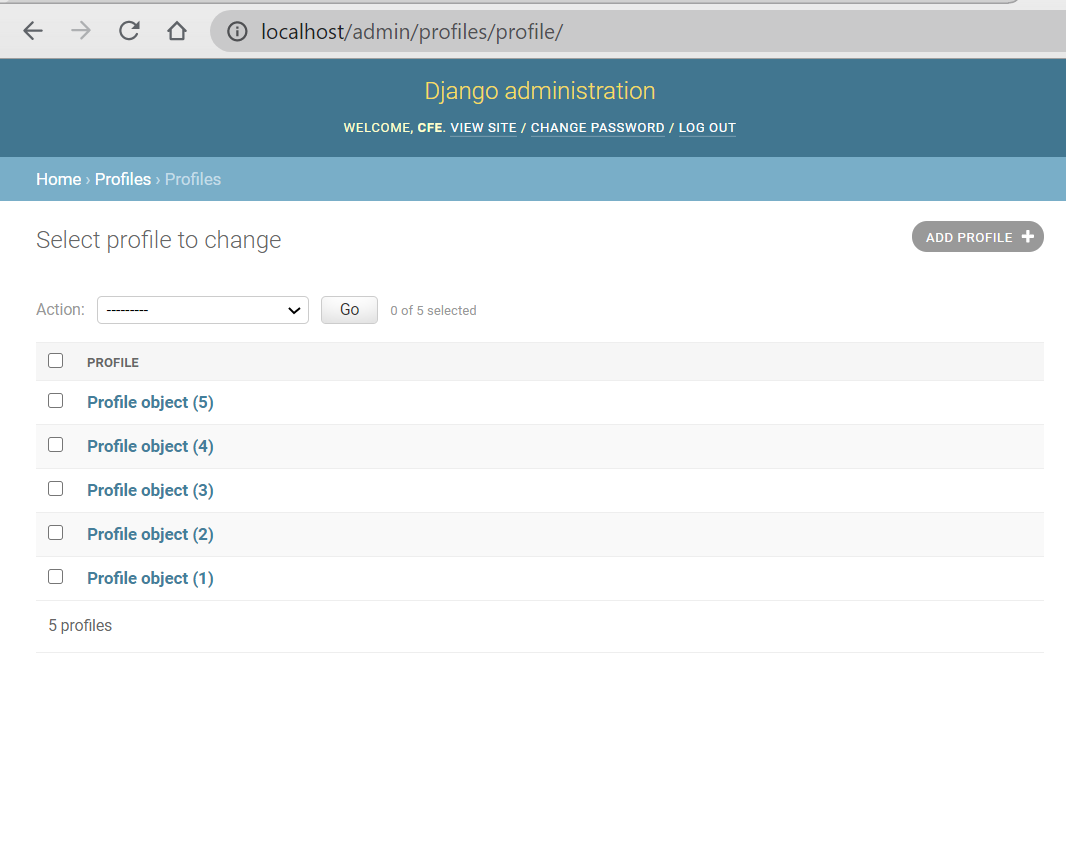1066x859 pixels.
Task: Click the 'Select profile to change' heading
Action: (x=158, y=240)
